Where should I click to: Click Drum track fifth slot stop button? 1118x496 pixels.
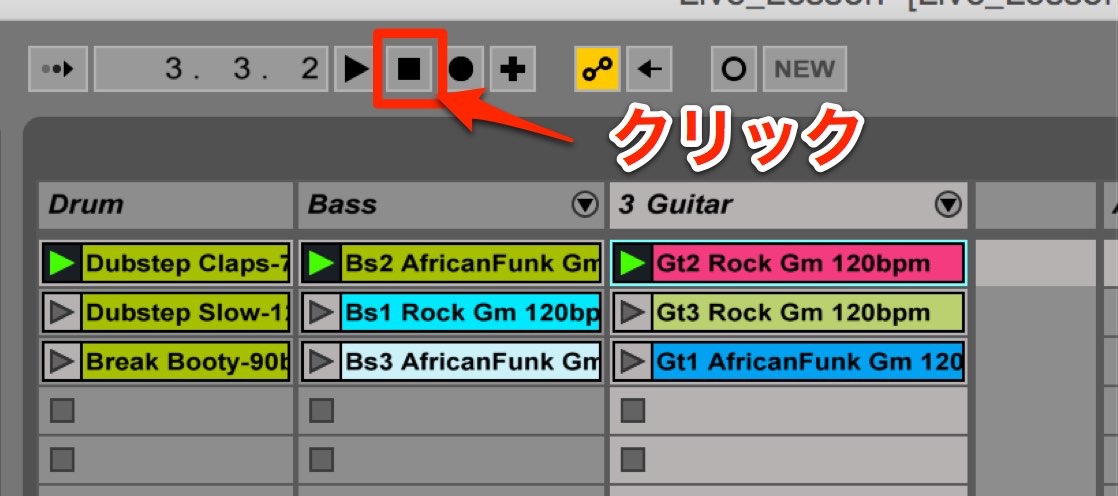pyautogui.click(x=63, y=459)
